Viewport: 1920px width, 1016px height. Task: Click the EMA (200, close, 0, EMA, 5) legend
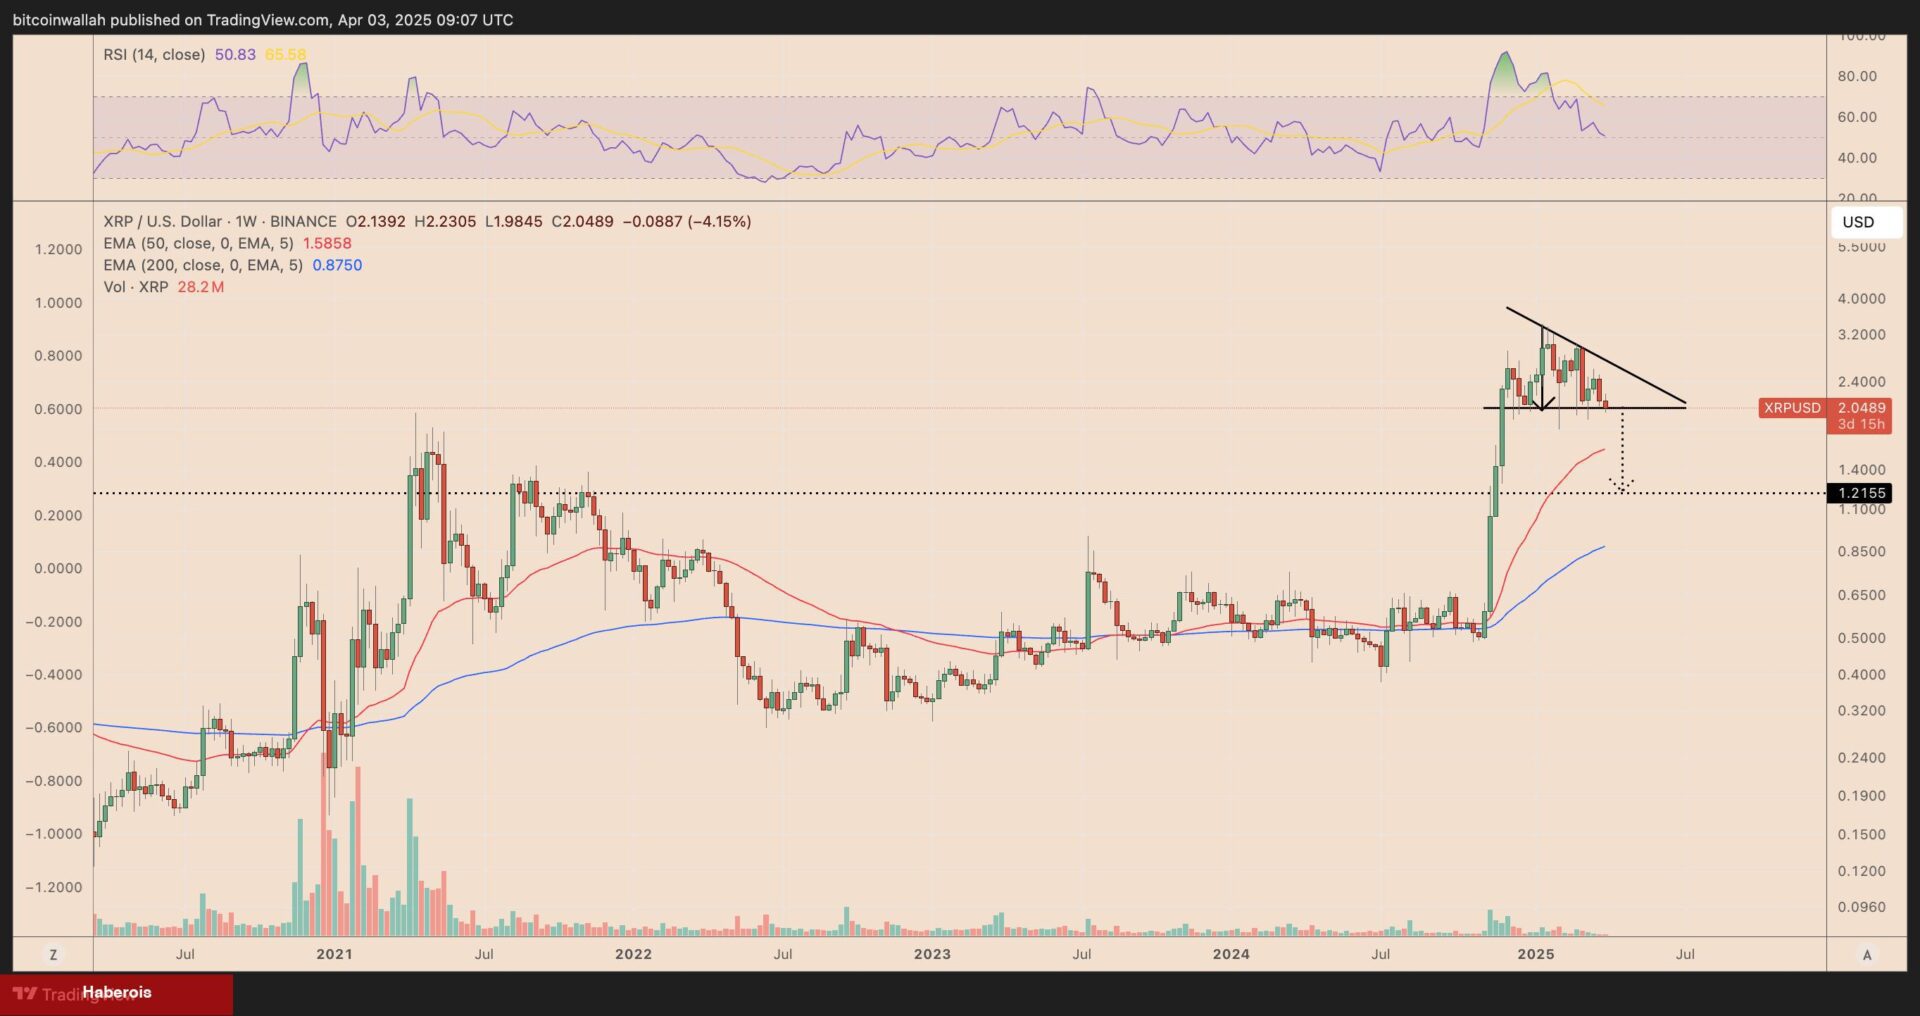pos(203,266)
